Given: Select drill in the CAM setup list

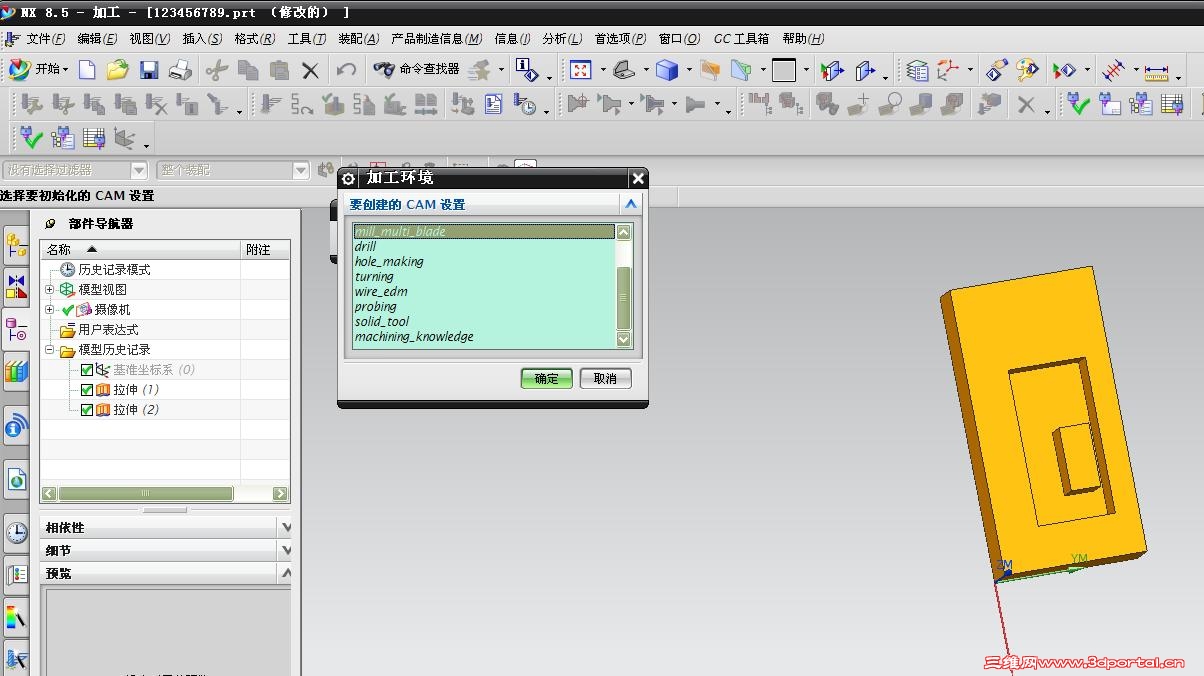Looking at the screenshot, I should [484, 247].
